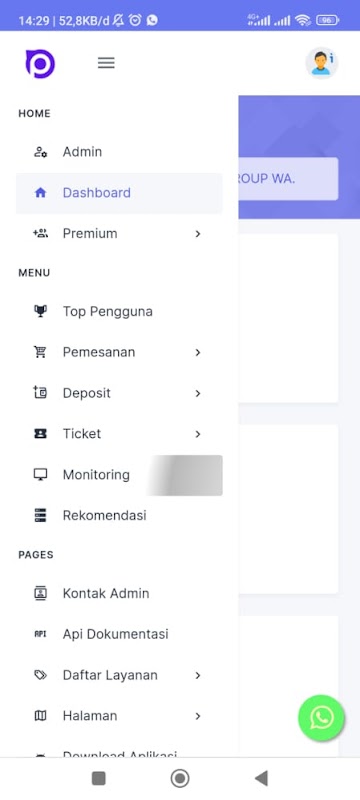Tap the Admin user-gear icon

(40, 152)
